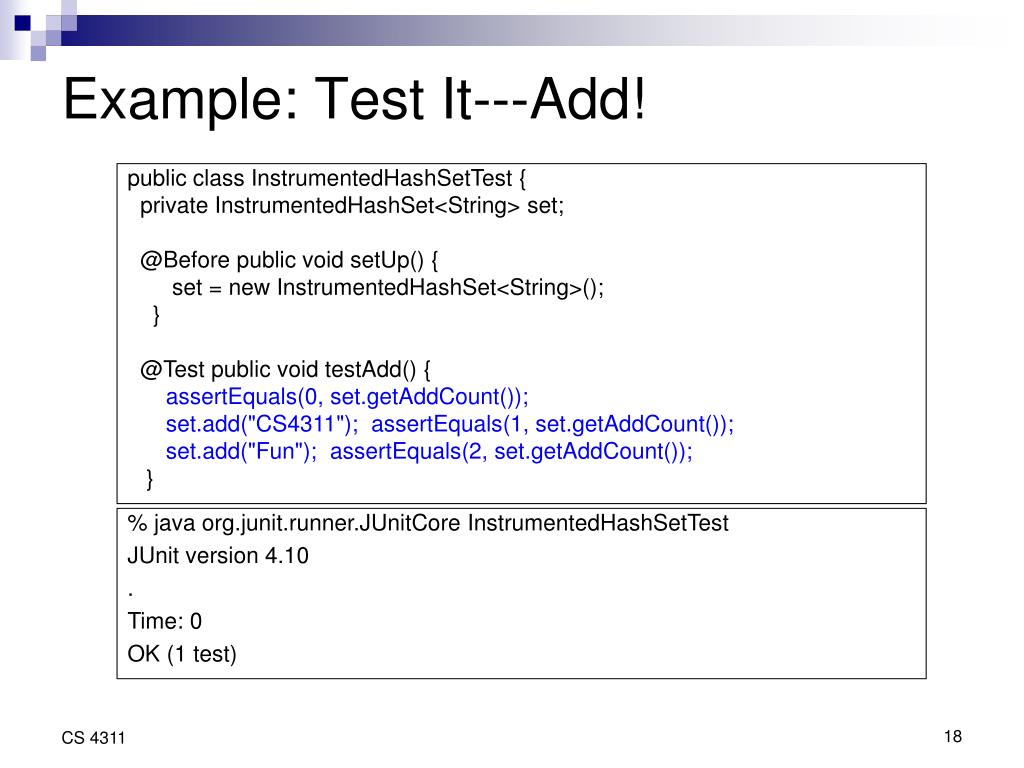Image resolution: width=1024 pixels, height=768 pixels.
Task: Click the blue 'assertEquals(2, set.getAddCount());' statement
Action: tap(511, 452)
